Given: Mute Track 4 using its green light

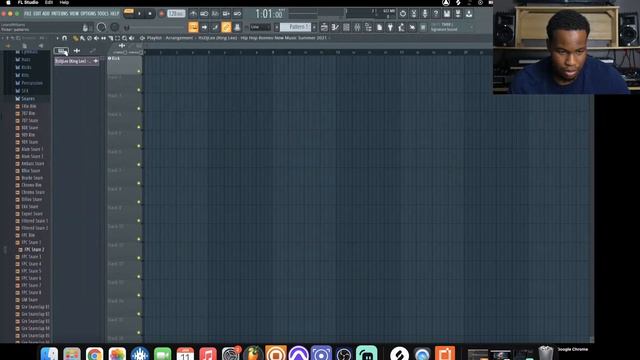Looking at the screenshot, I should coord(139,127).
